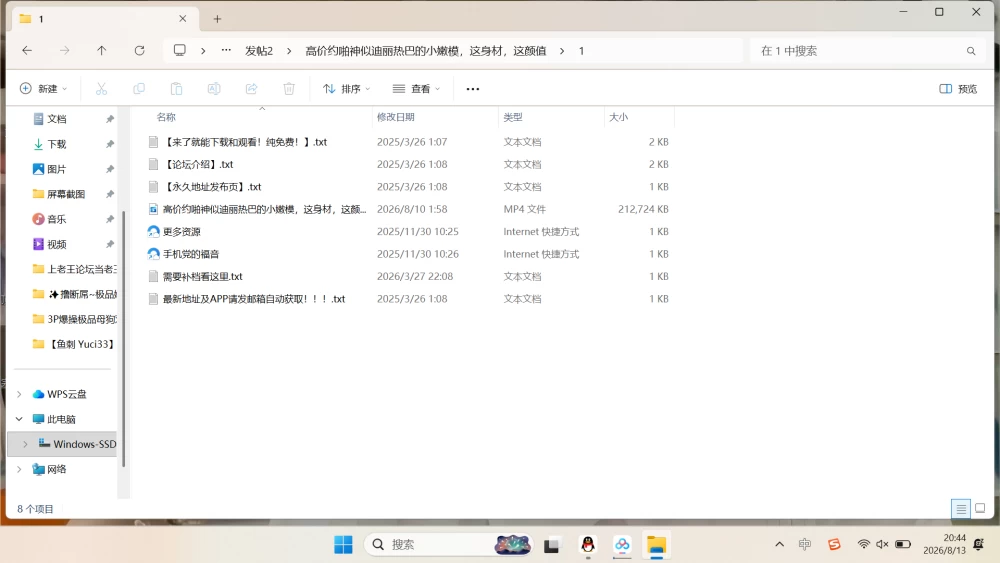The width and height of the screenshot is (1000, 563).
Task: Sort by the 大小 column header
Action: click(x=619, y=117)
